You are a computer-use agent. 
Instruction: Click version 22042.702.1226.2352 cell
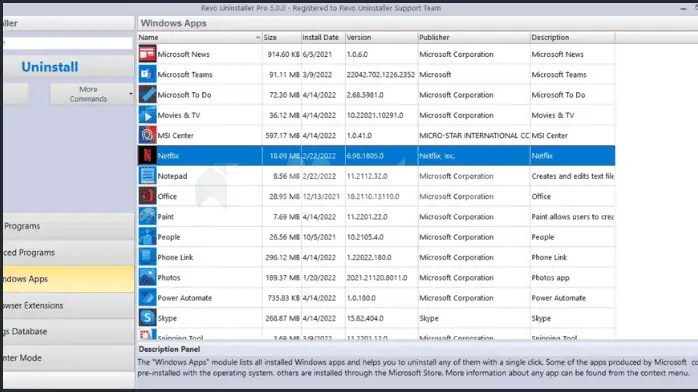pos(381,75)
